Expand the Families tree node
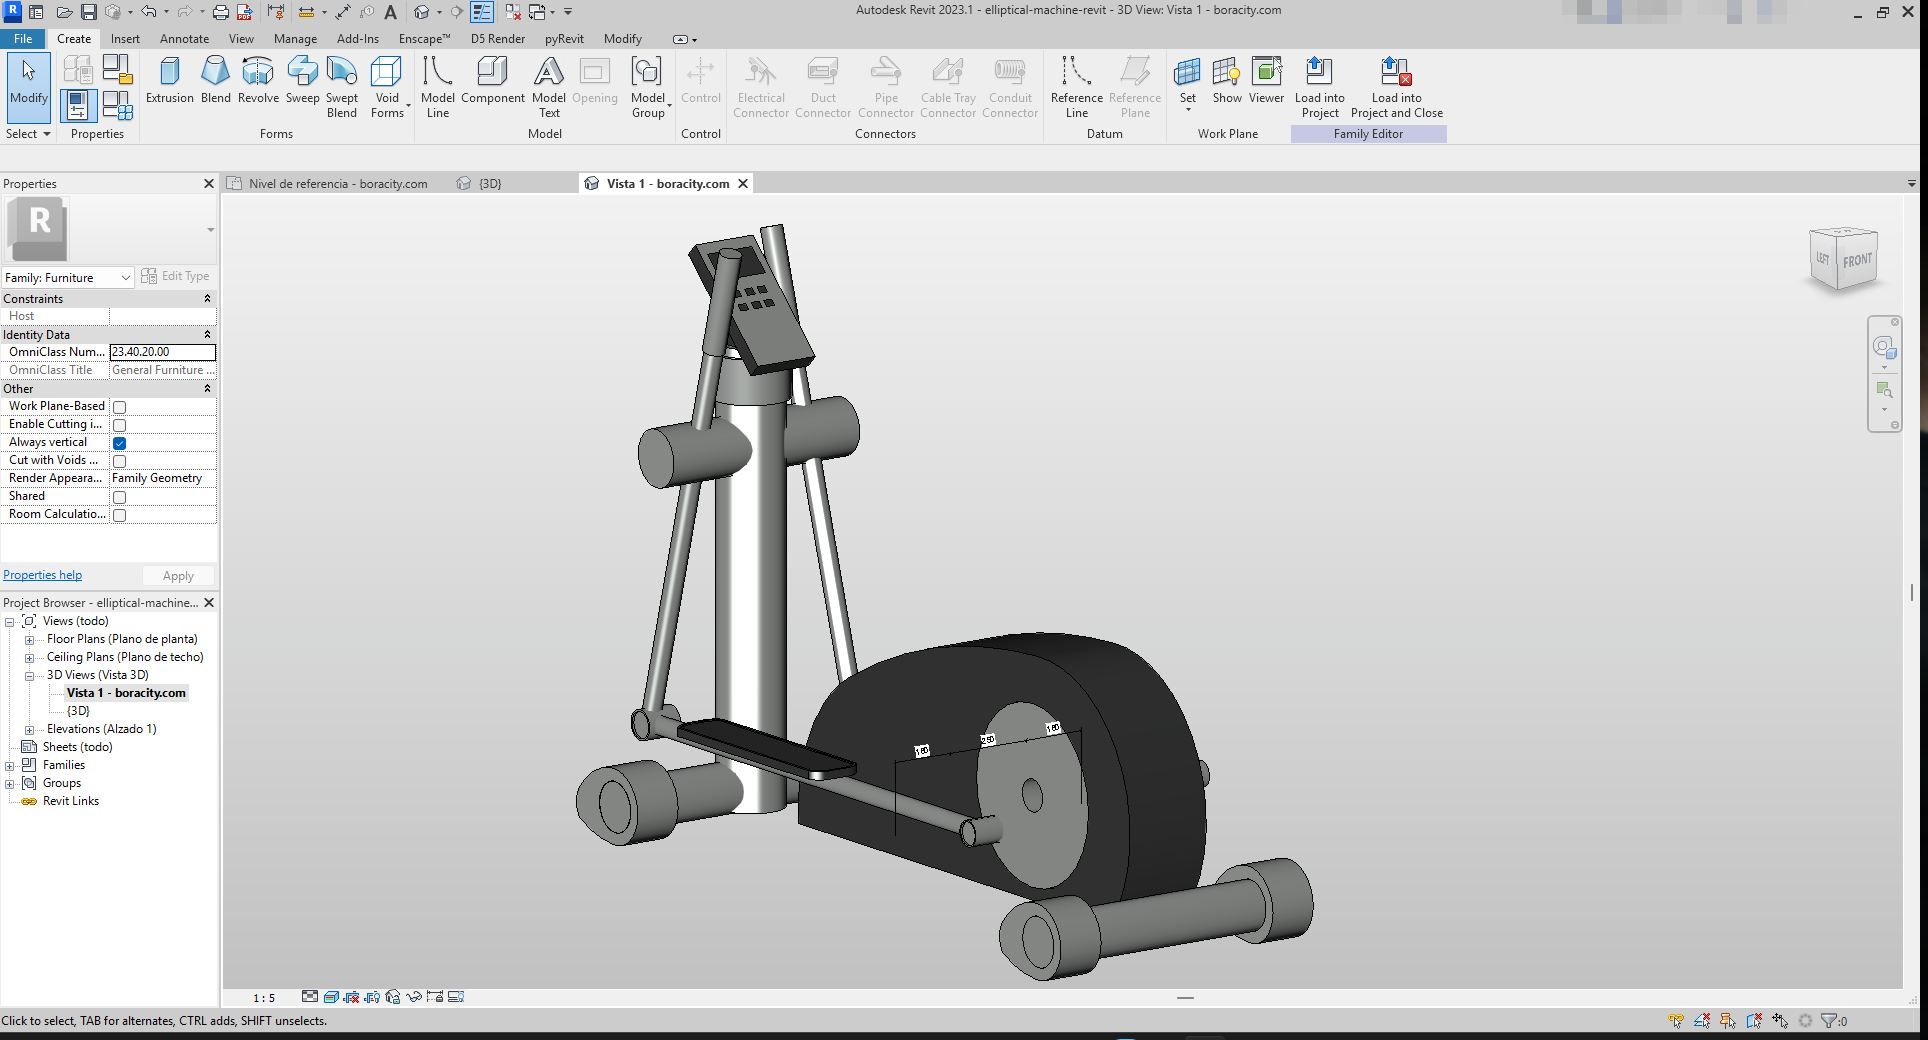The image size is (1928, 1040). [x=10, y=766]
